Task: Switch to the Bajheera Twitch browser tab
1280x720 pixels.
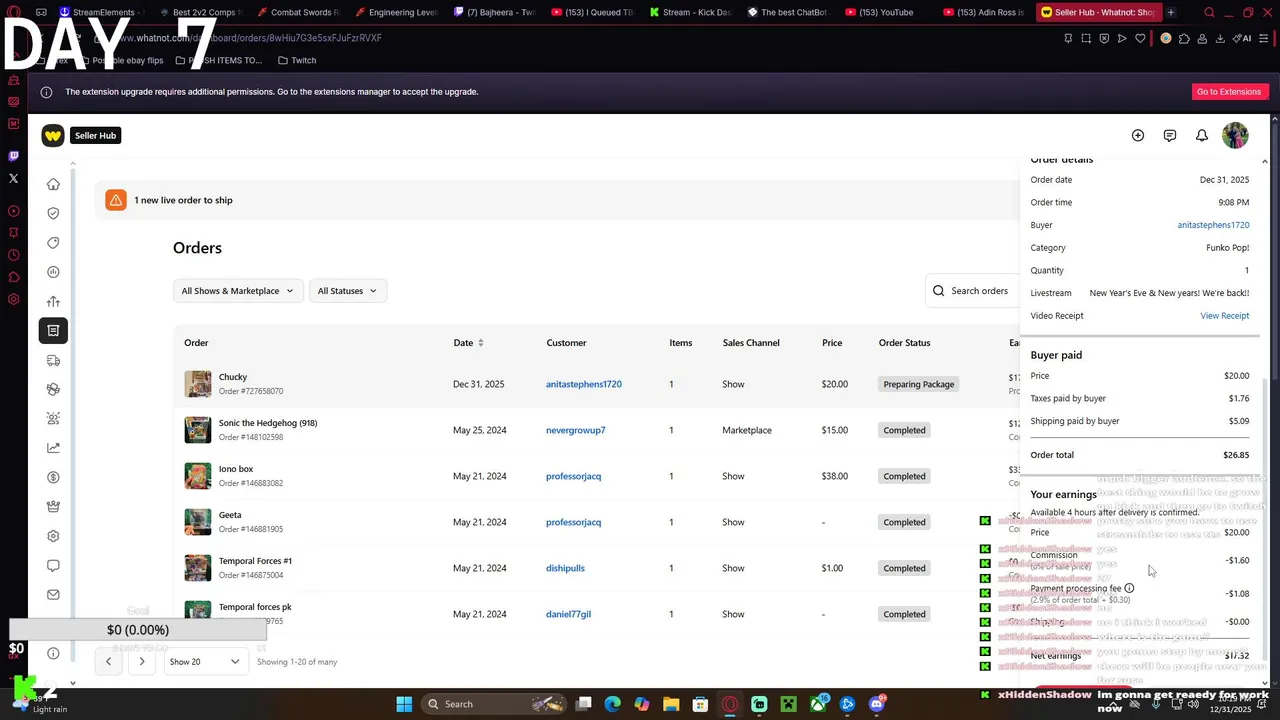Action: [x=494, y=12]
